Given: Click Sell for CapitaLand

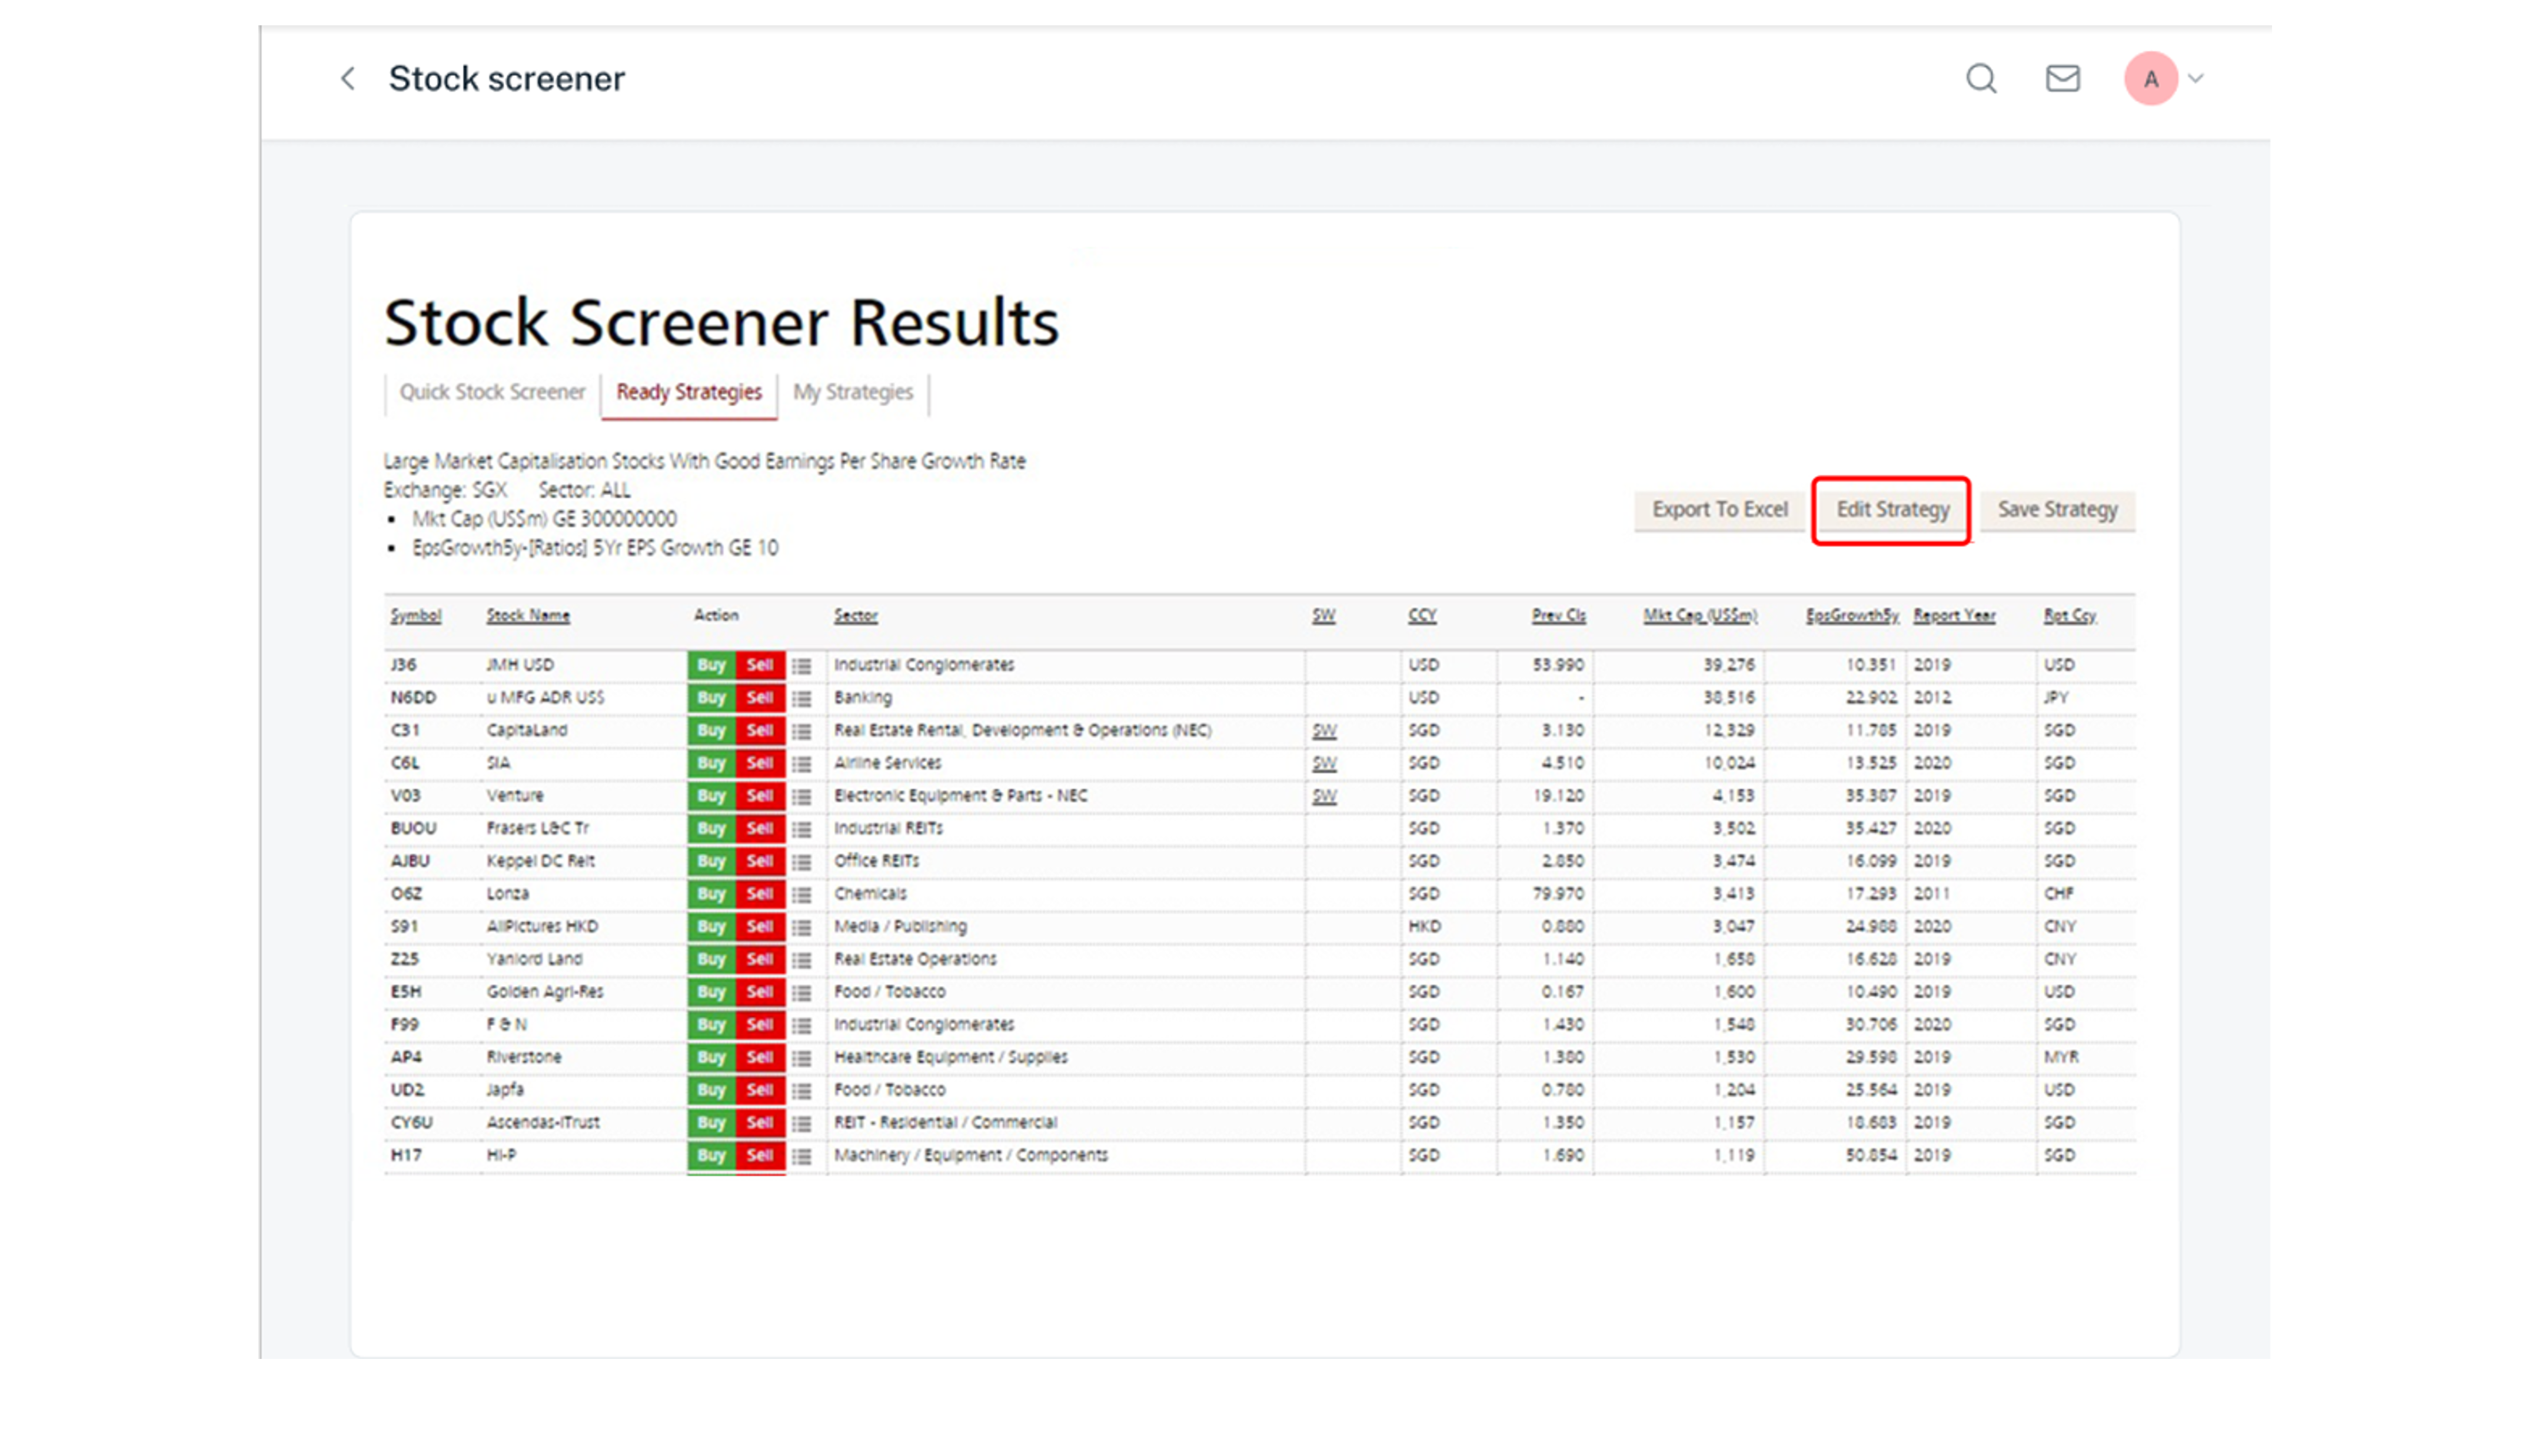Looking at the screenshot, I should [760, 731].
